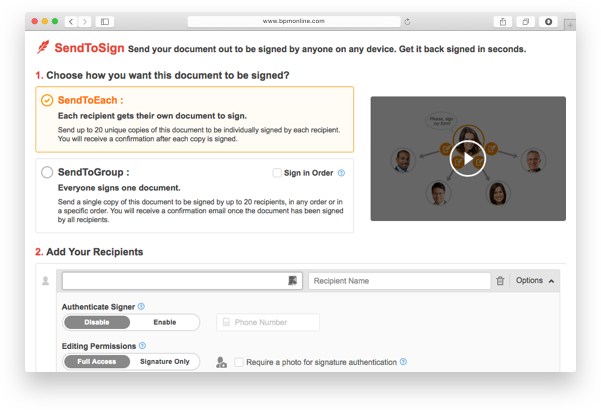601x410 pixels.
Task: Select the SendToGroup radio option
Action: [x=47, y=172]
